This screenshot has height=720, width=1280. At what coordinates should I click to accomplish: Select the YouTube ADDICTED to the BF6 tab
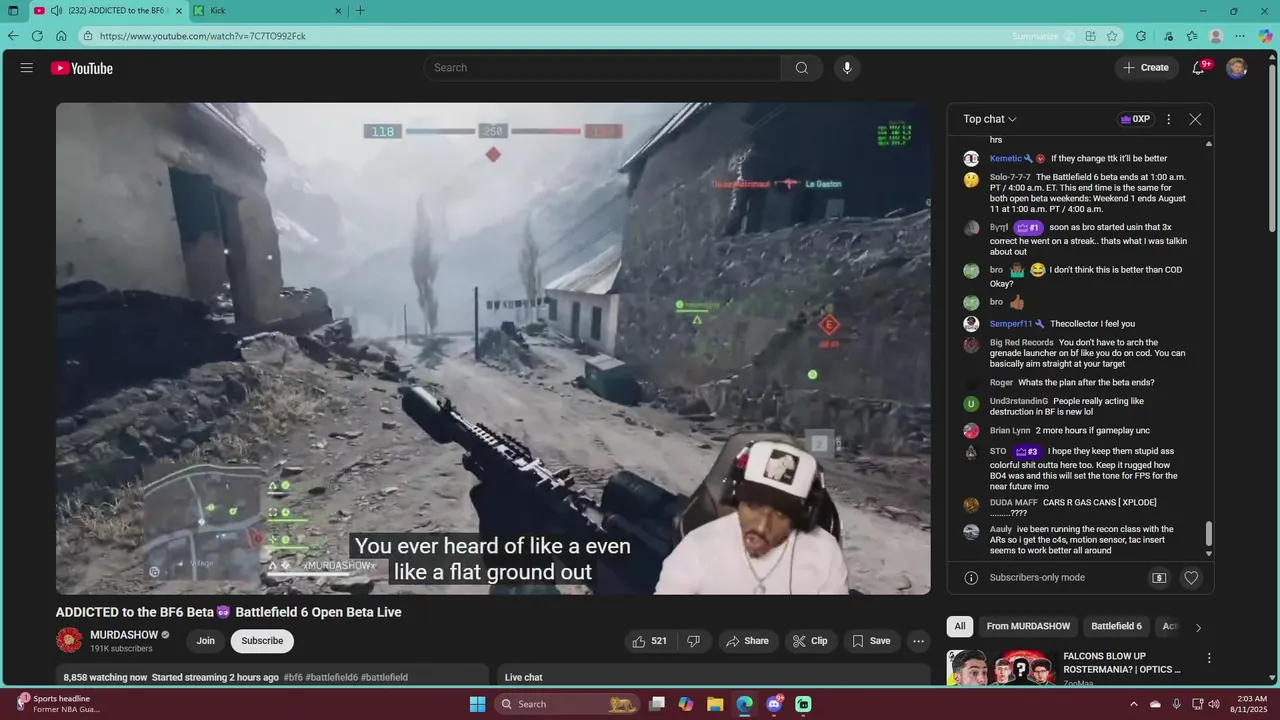[107, 11]
